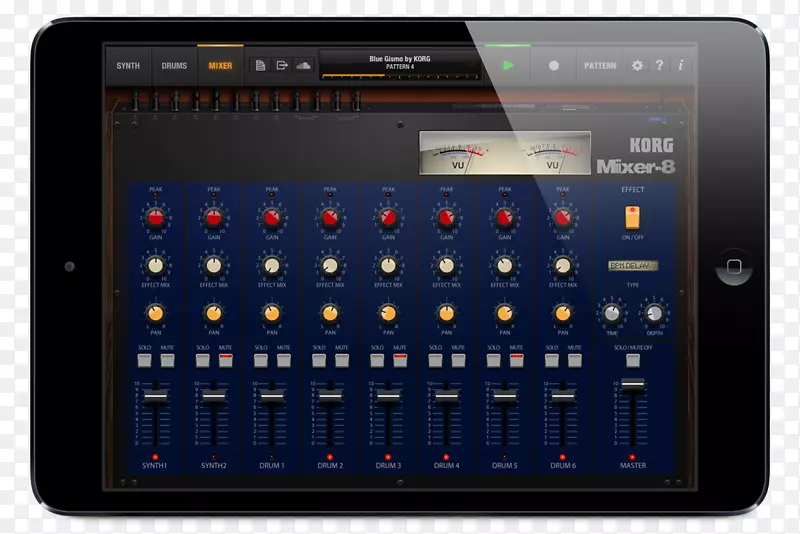The image size is (800, 534).
Task: Click the DRUM 3 orange PAN knob
Action: pyautogui.click(x=388, y=313)
